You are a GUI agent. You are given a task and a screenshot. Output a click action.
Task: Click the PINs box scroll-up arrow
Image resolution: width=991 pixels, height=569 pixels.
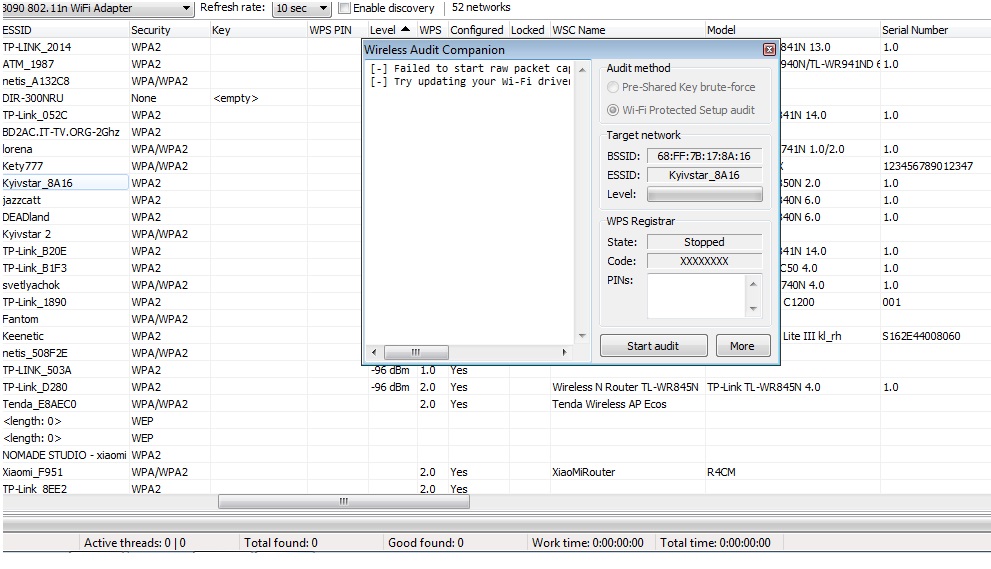(754, 283)
